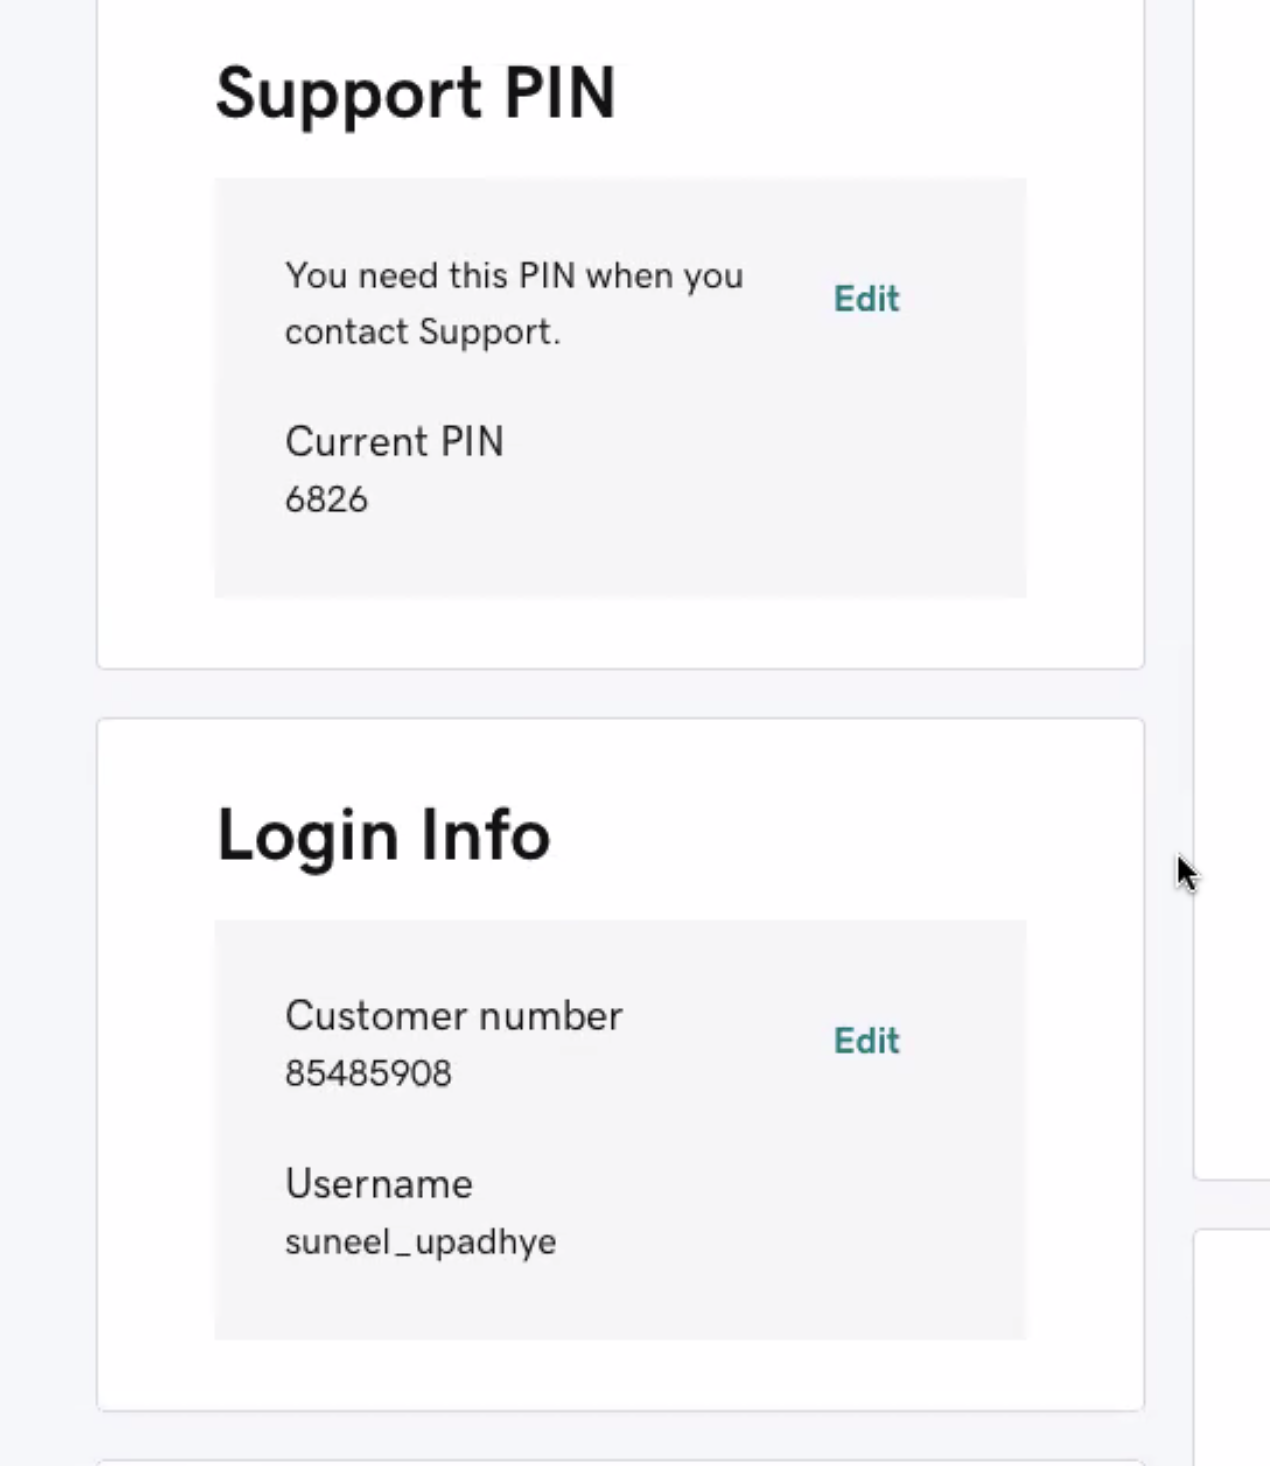Click the partial card below Login Info
This screenshot has height=1466, width=1270.
click(620, 1462)
